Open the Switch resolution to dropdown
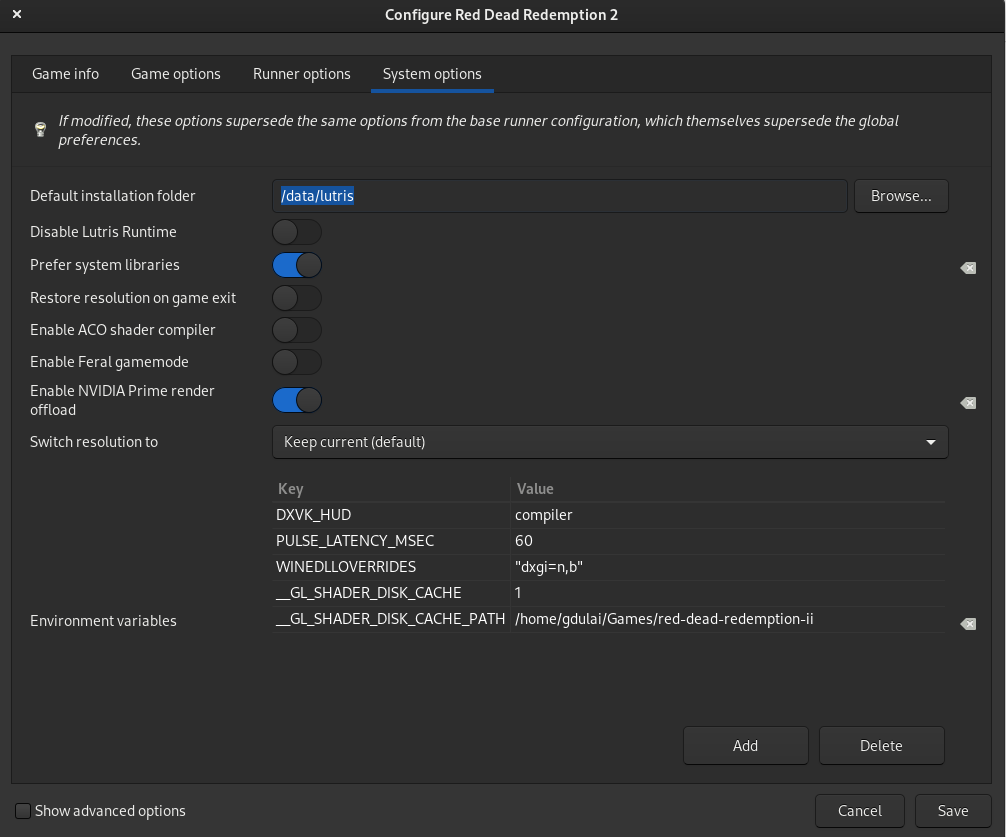Image resolution: width=1006 pixels, height=837 pixels. pos(610,442)
